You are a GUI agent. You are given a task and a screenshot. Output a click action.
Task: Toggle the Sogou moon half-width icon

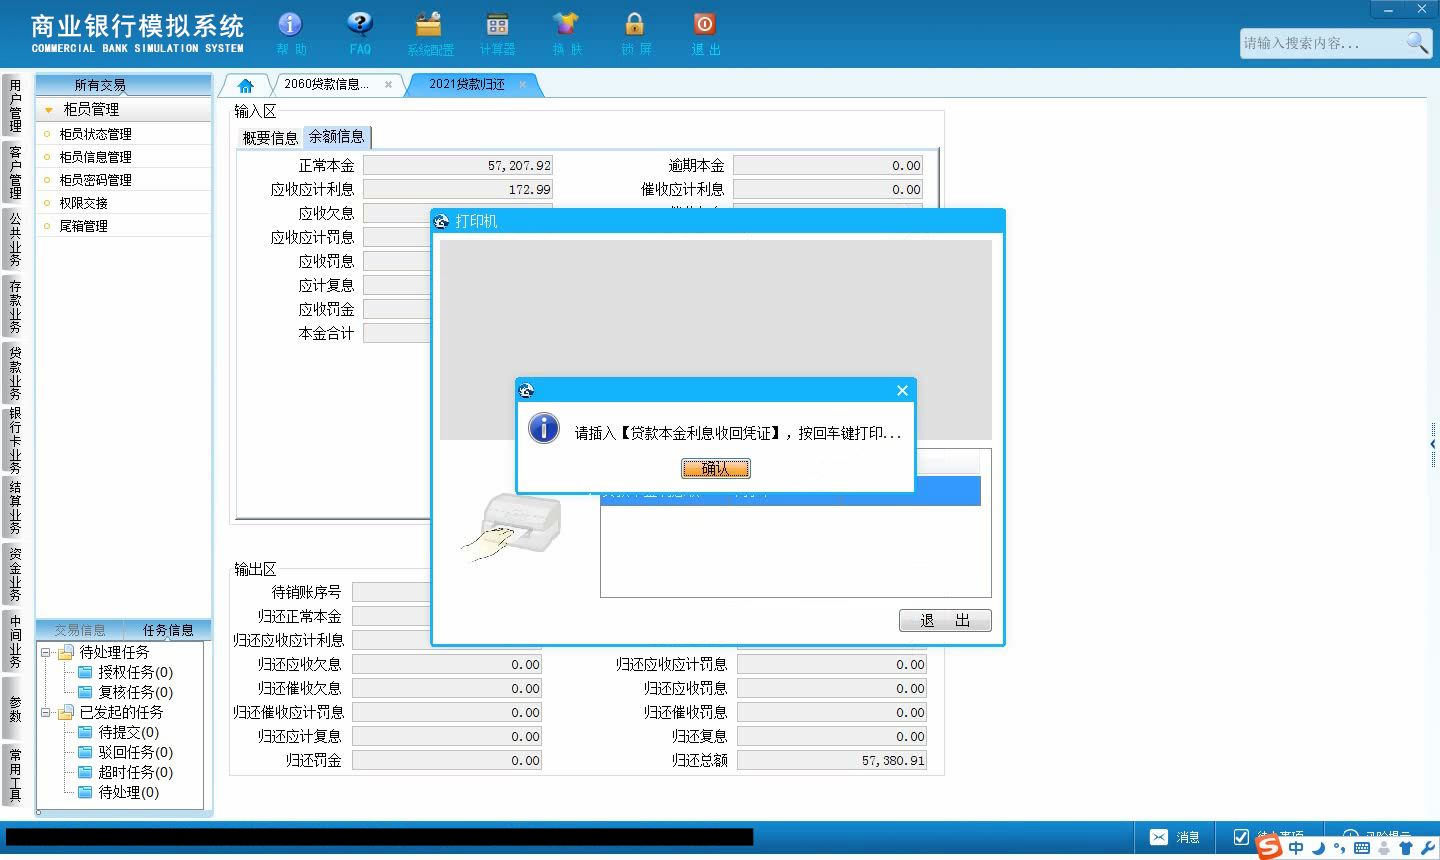click(x=1318, y=848)
